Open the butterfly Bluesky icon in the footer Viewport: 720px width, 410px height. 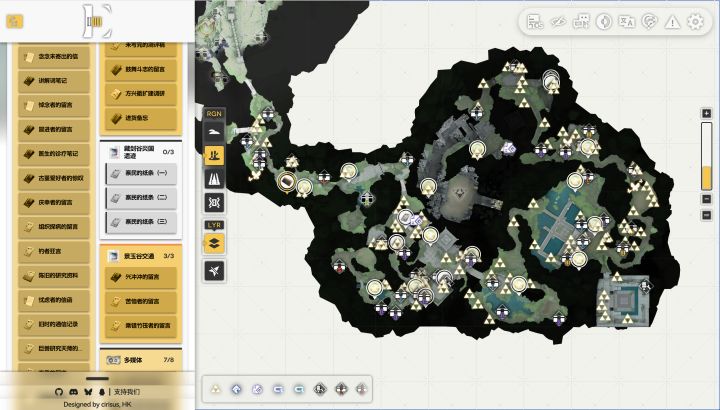click(x=88, y=392)
